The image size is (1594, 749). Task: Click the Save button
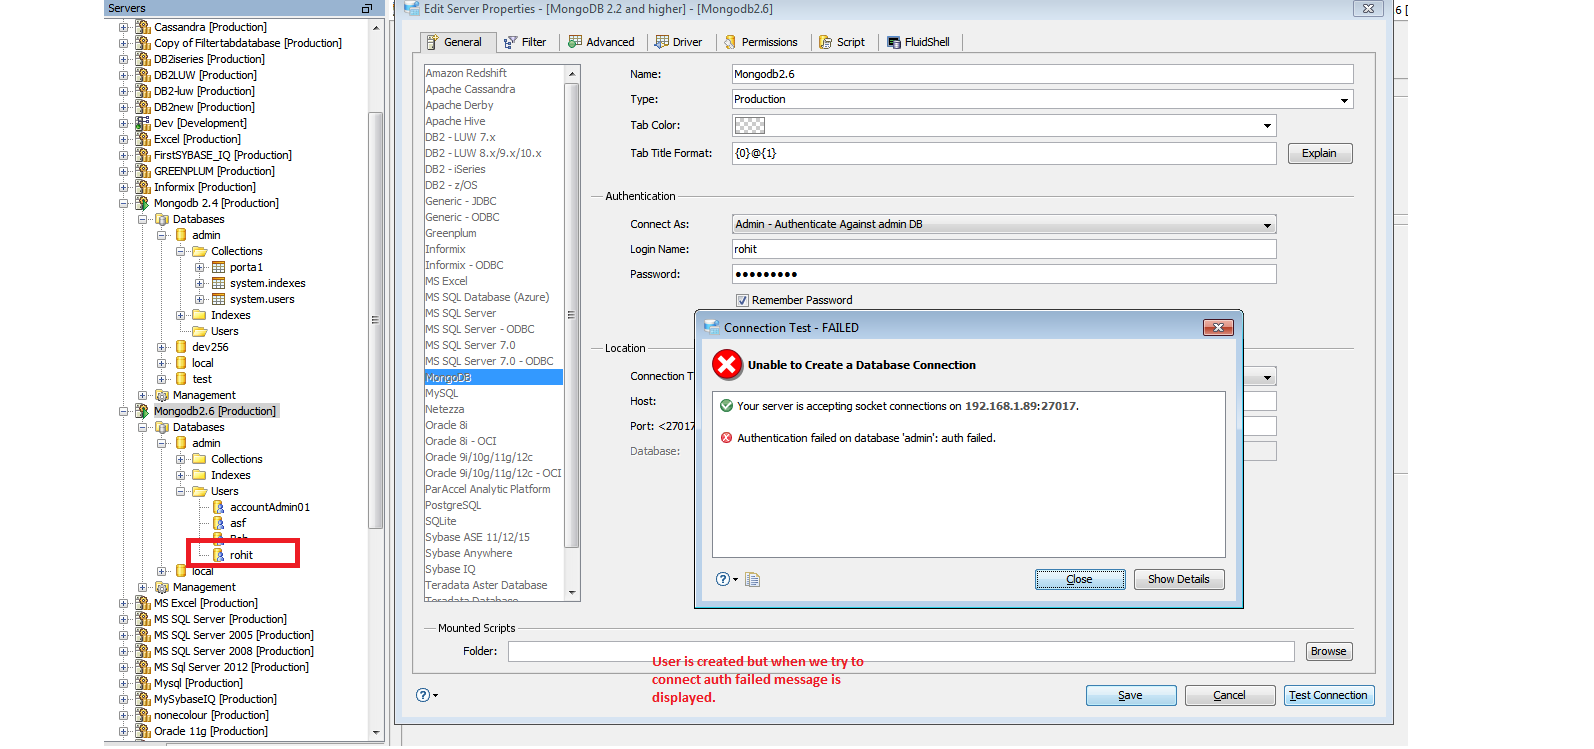[1131, 695]
